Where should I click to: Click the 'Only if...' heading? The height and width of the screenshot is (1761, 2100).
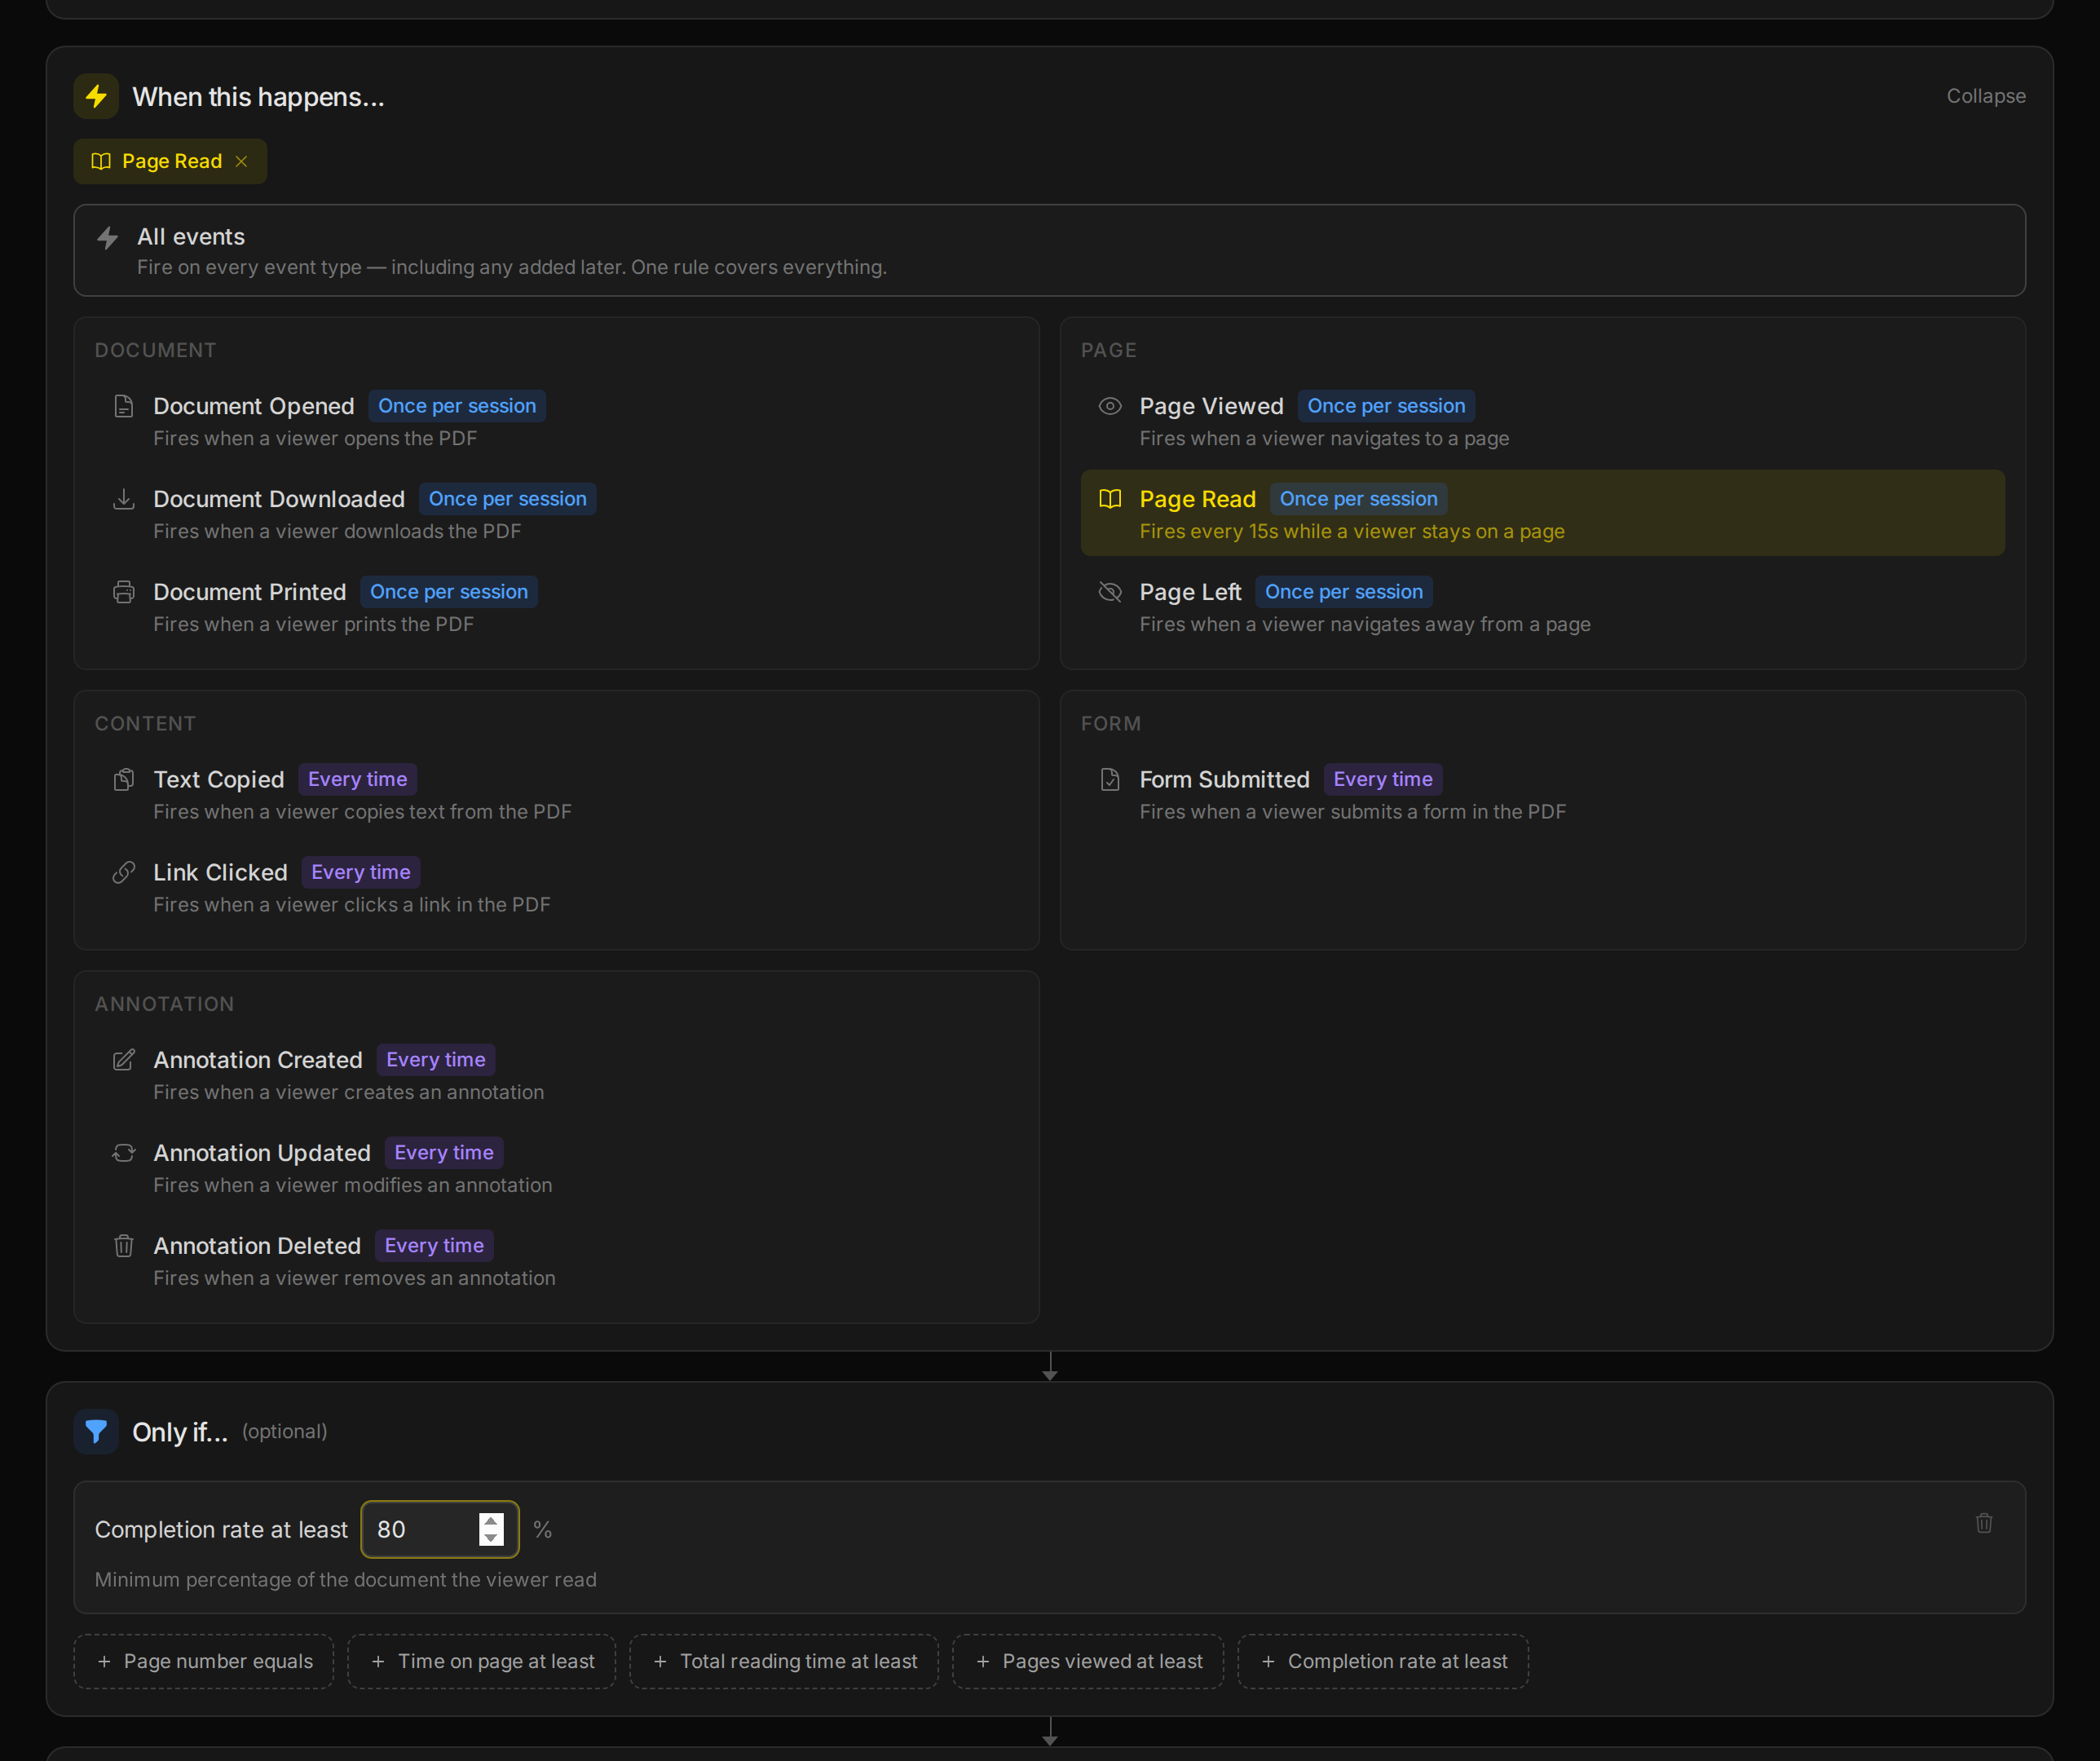click(180, 1432)
